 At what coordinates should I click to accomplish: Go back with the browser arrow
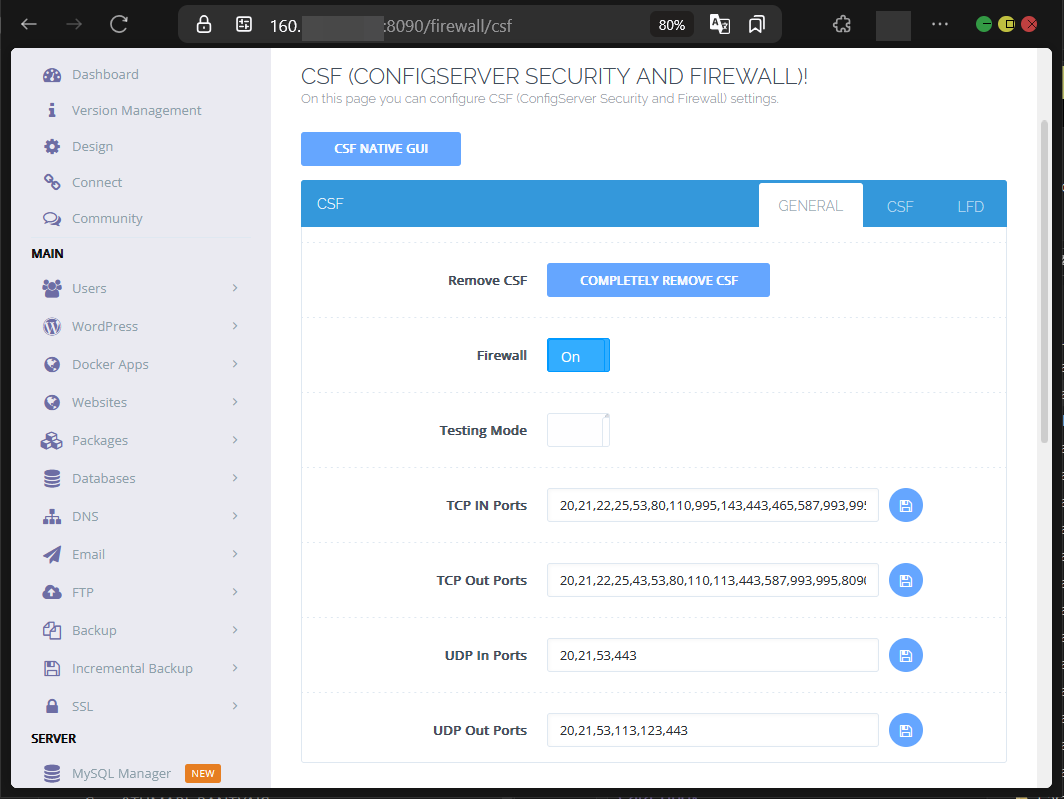(x=28, y=24)
